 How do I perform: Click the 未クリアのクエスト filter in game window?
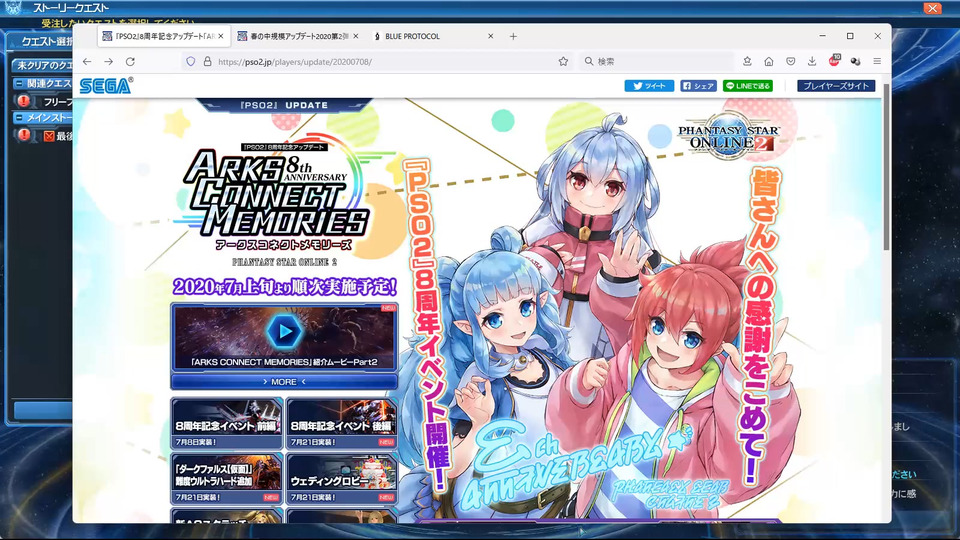[42, 65]
